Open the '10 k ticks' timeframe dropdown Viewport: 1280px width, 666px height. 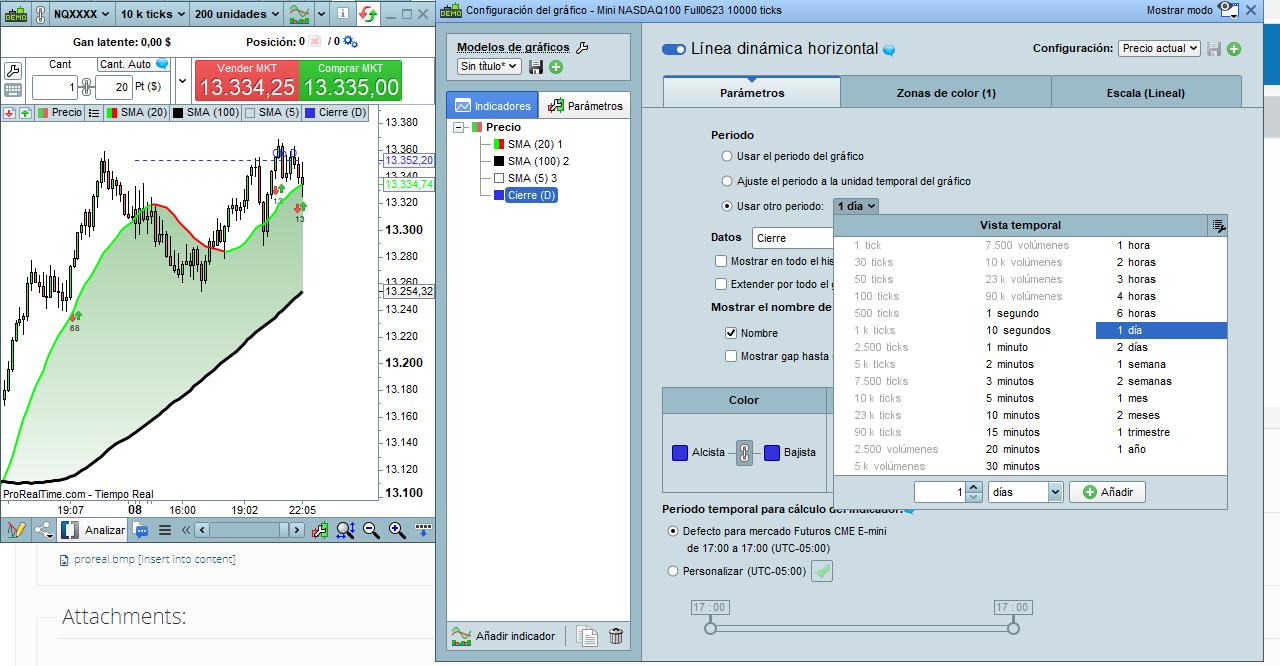[x=151, y=14]
